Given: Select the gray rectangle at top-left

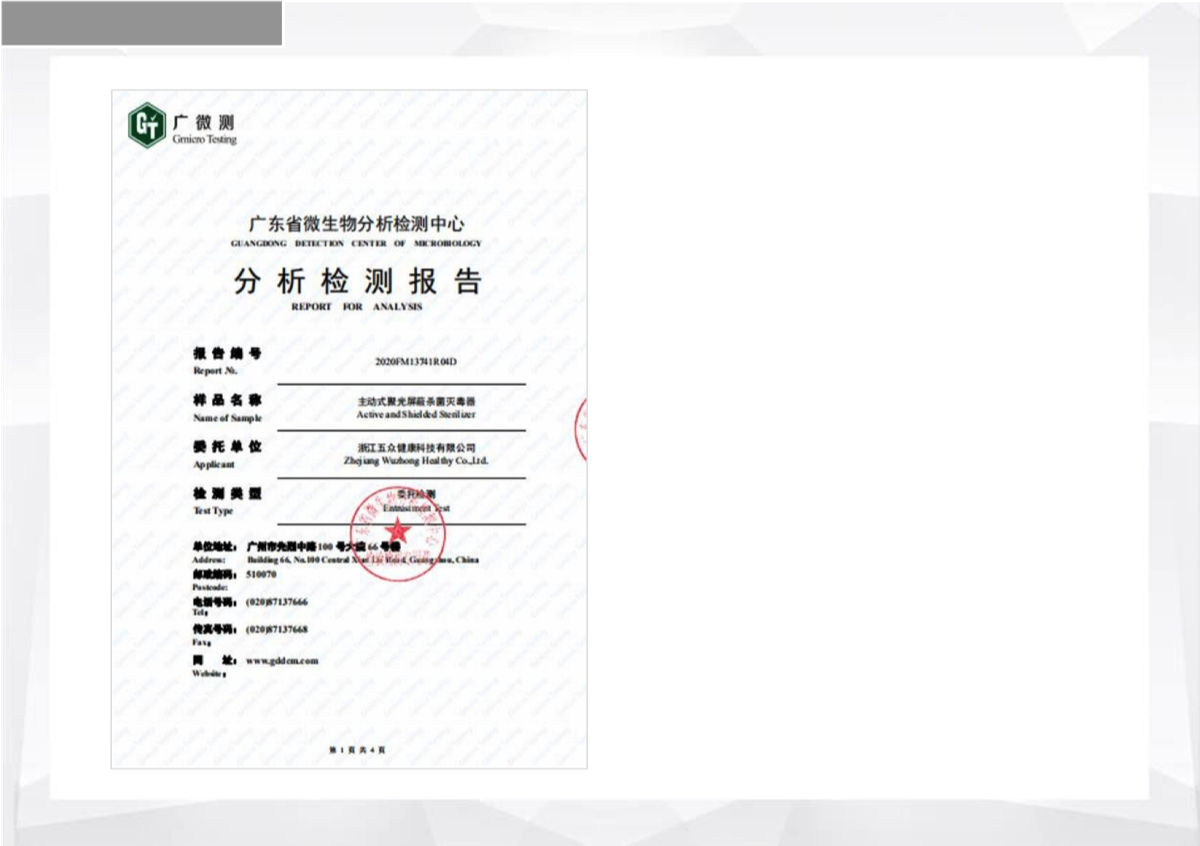Looking at the screenshot, I should pos(141,23).
